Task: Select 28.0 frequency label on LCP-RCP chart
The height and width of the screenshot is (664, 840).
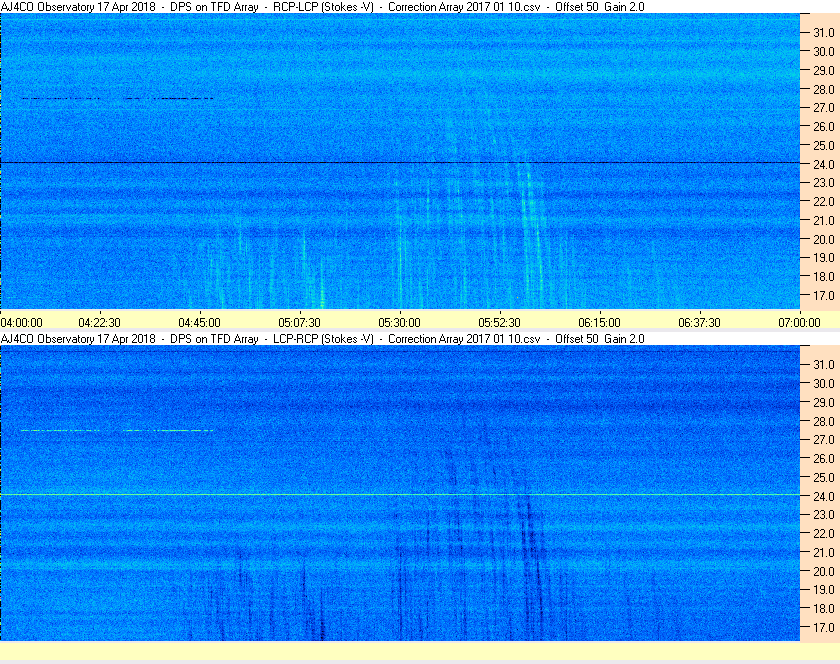Action: click(x=824, y=421)
